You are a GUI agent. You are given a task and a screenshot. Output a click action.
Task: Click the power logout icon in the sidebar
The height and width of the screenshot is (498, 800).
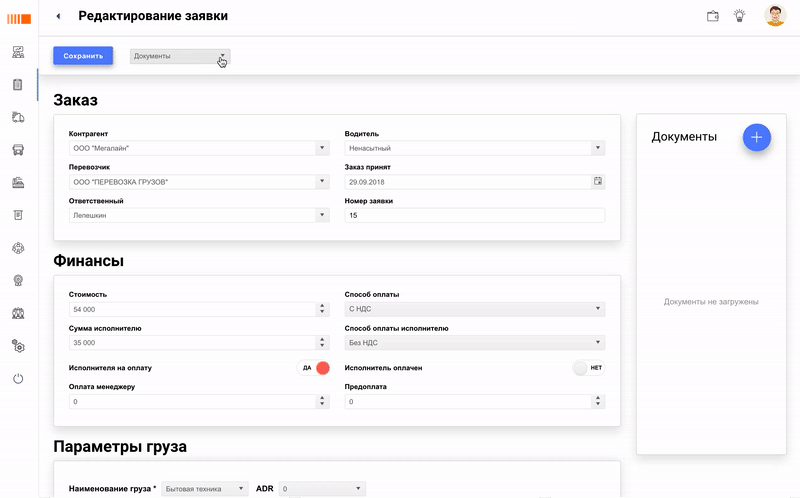pyautogui.click(x=18, y=379)
